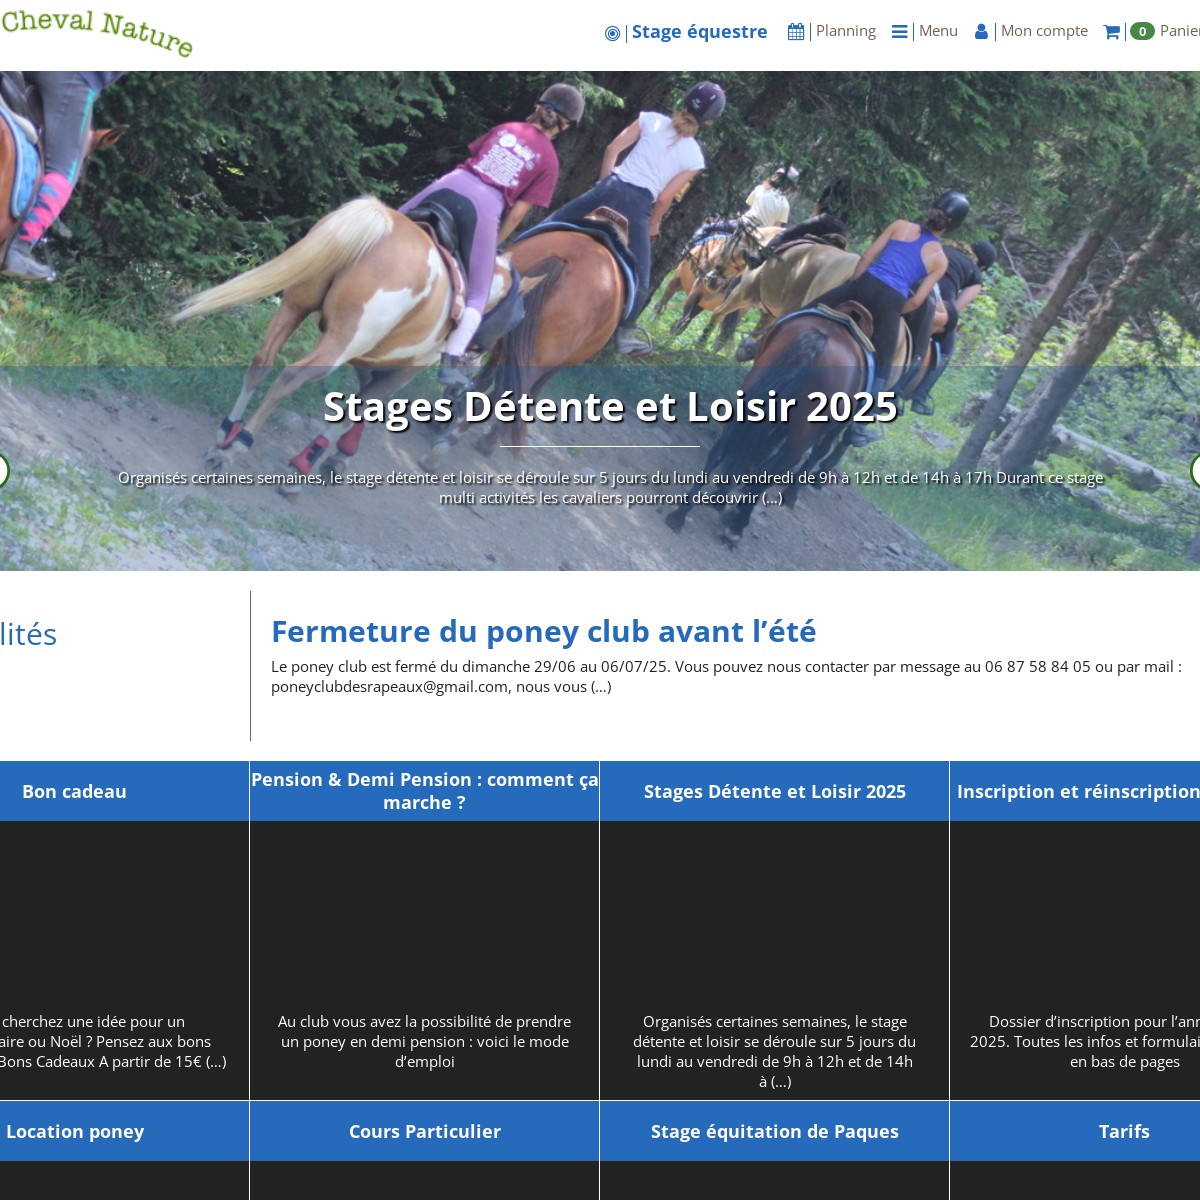This screenshot has height=1200, width=1200.
Task: Open the Location poney card
Action: point(124,1131)
